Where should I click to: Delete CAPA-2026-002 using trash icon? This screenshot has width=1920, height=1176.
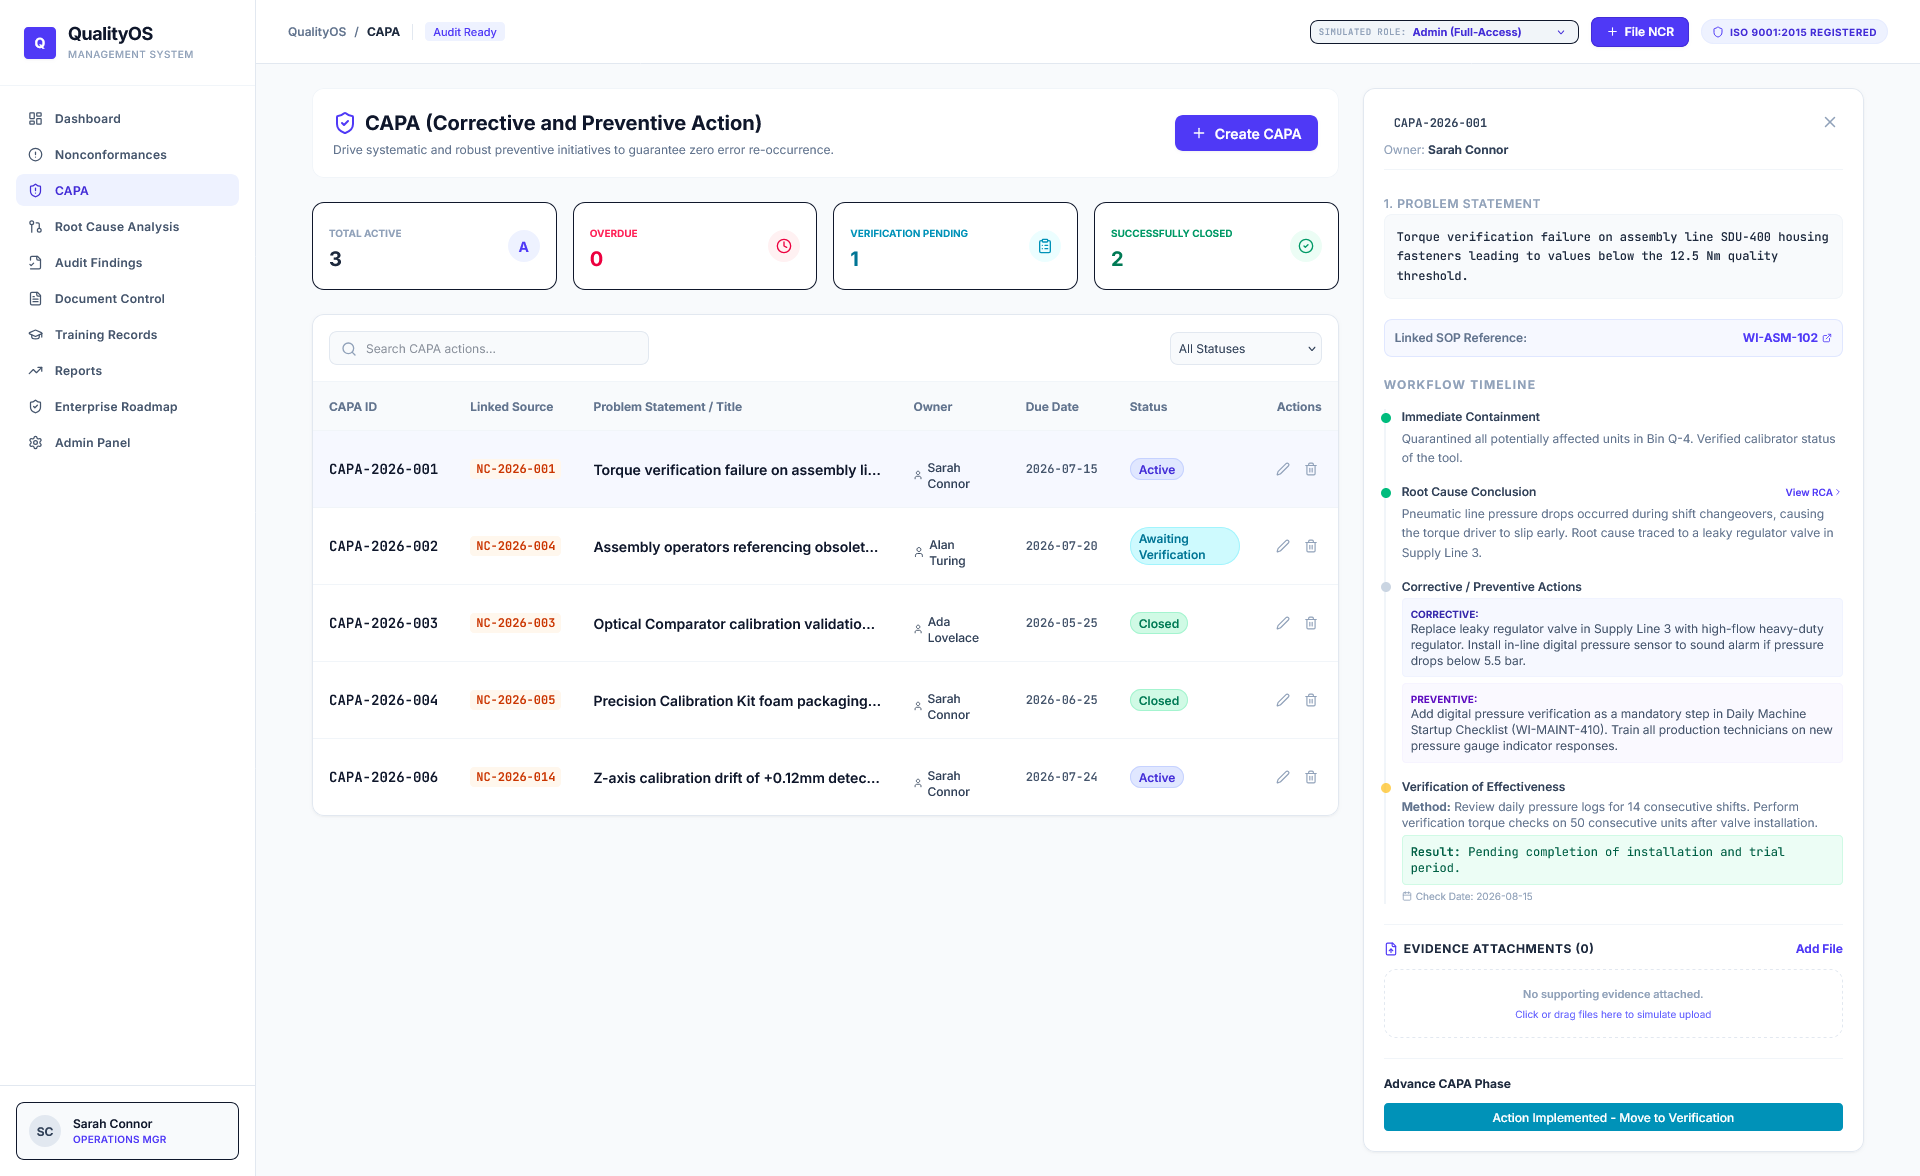coord(1311,546)
